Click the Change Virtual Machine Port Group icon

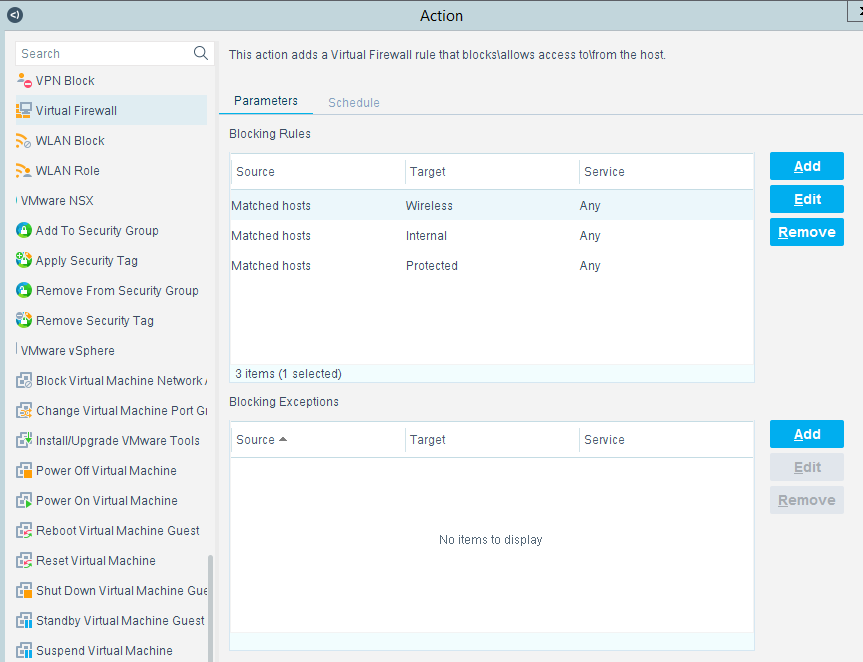(x=24, y=411)
